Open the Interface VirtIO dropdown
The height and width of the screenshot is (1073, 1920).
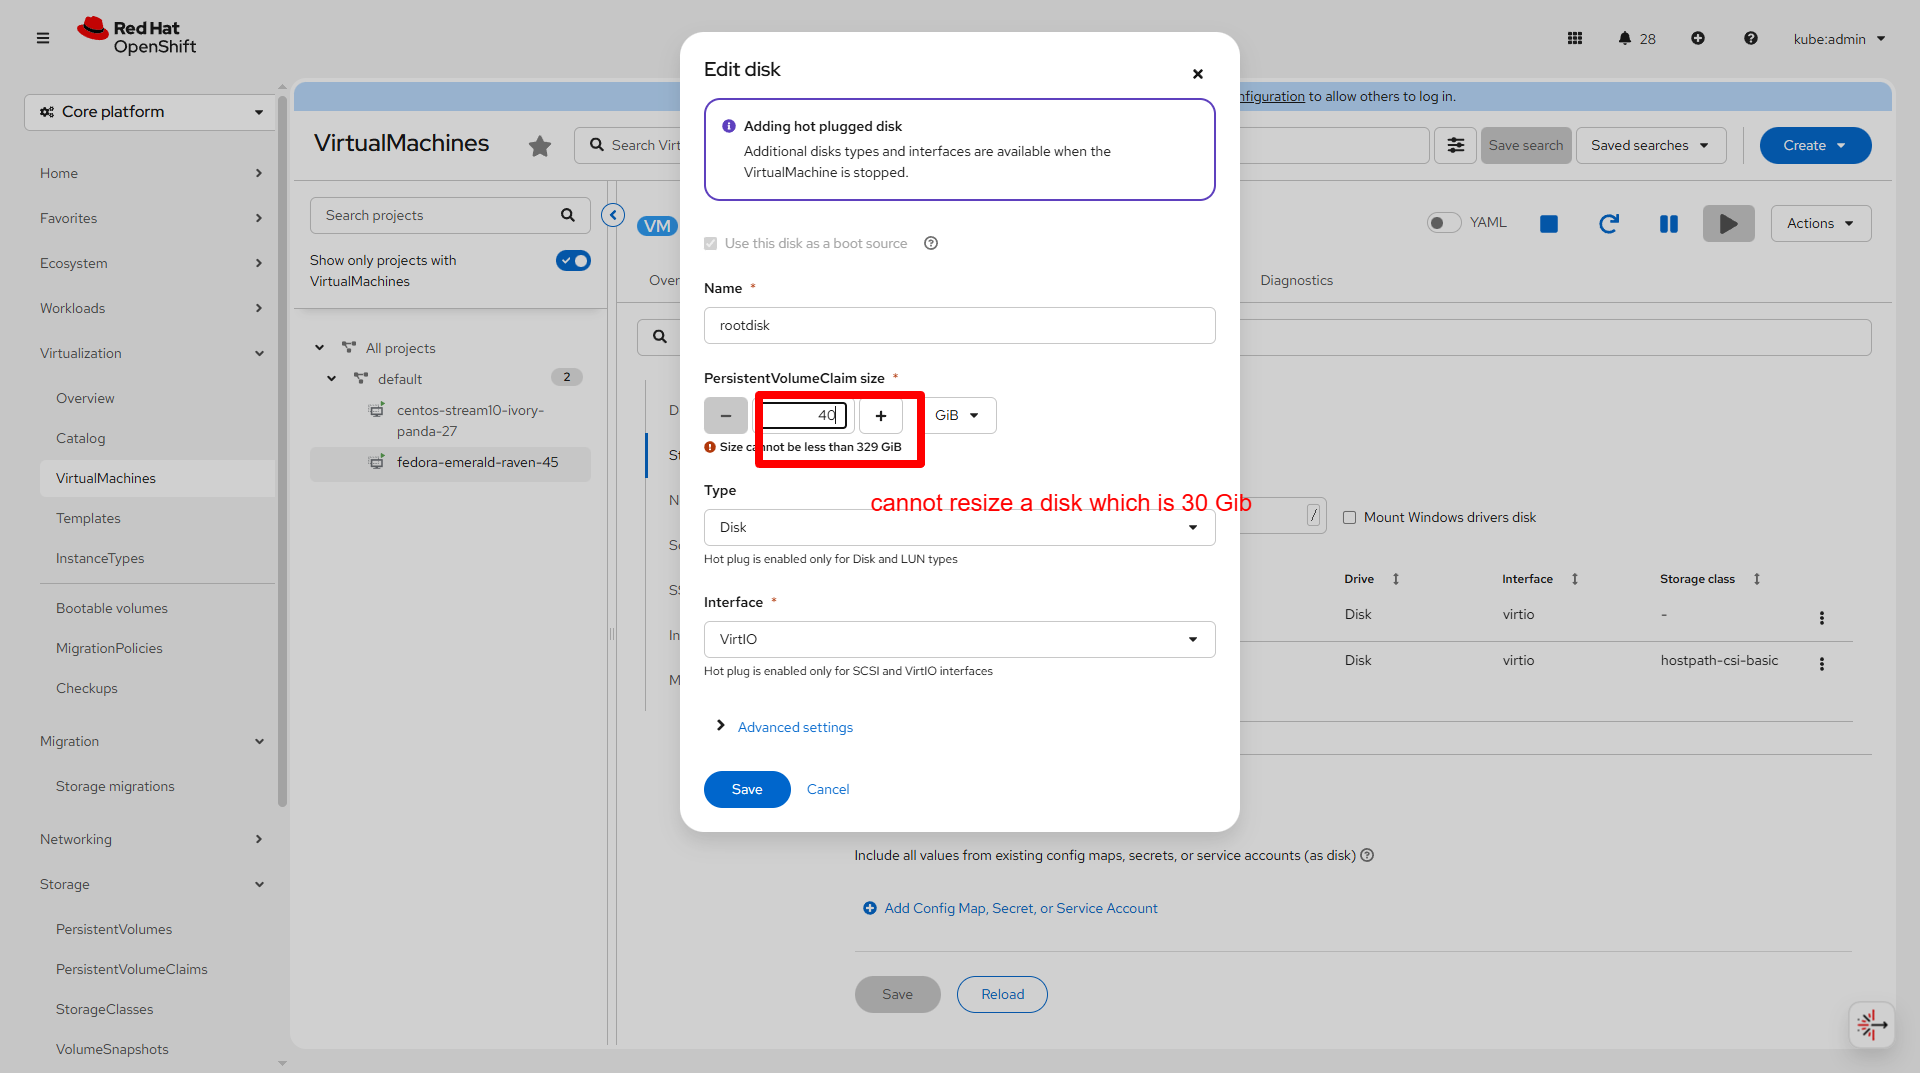pyautogui.click(x=959, y=640)
